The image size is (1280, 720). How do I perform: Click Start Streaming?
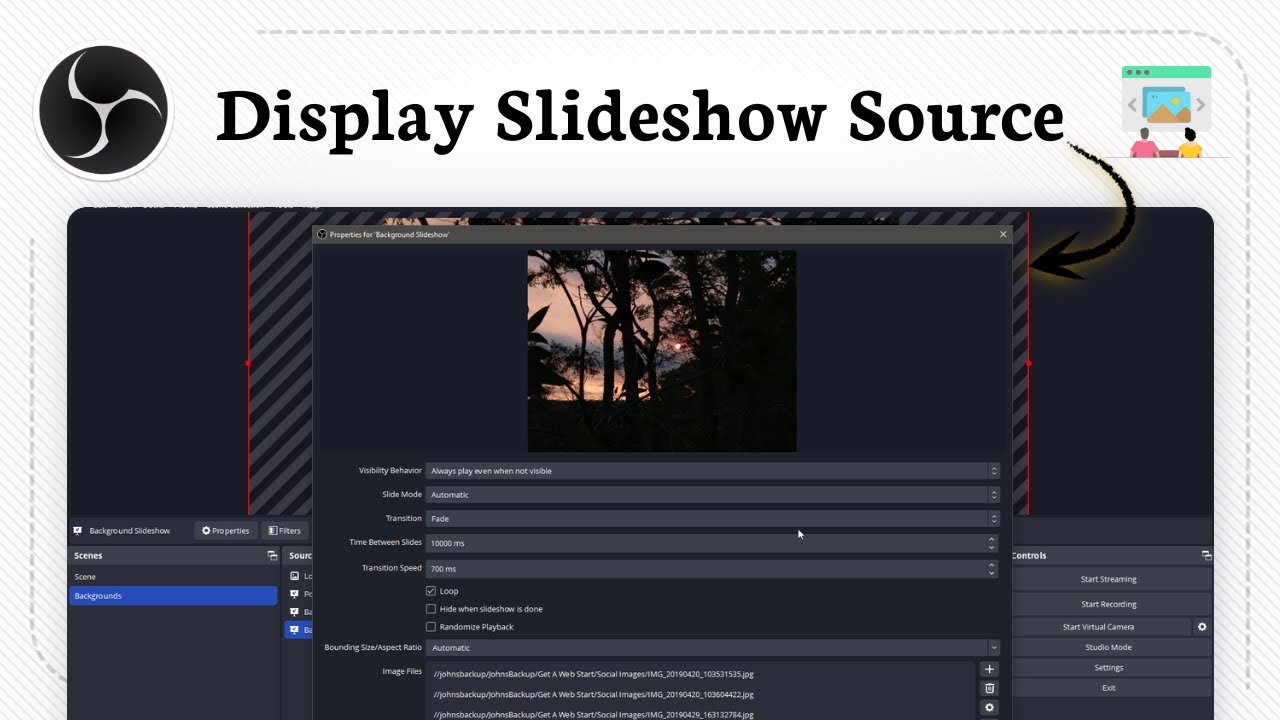point(1108,579)
